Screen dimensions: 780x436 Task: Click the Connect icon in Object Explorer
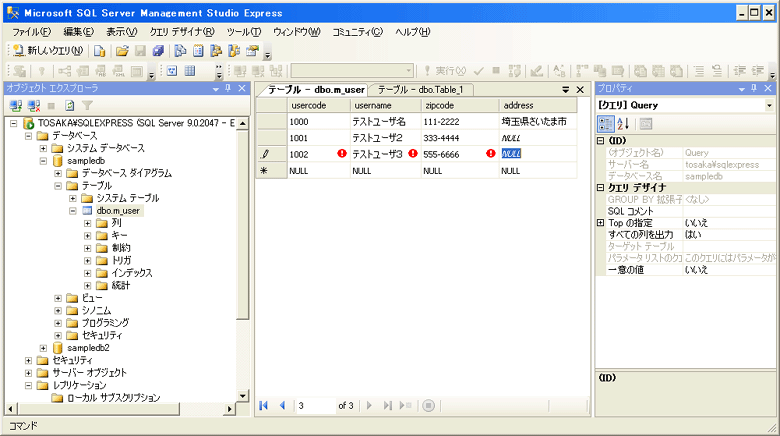click(16, 106)
